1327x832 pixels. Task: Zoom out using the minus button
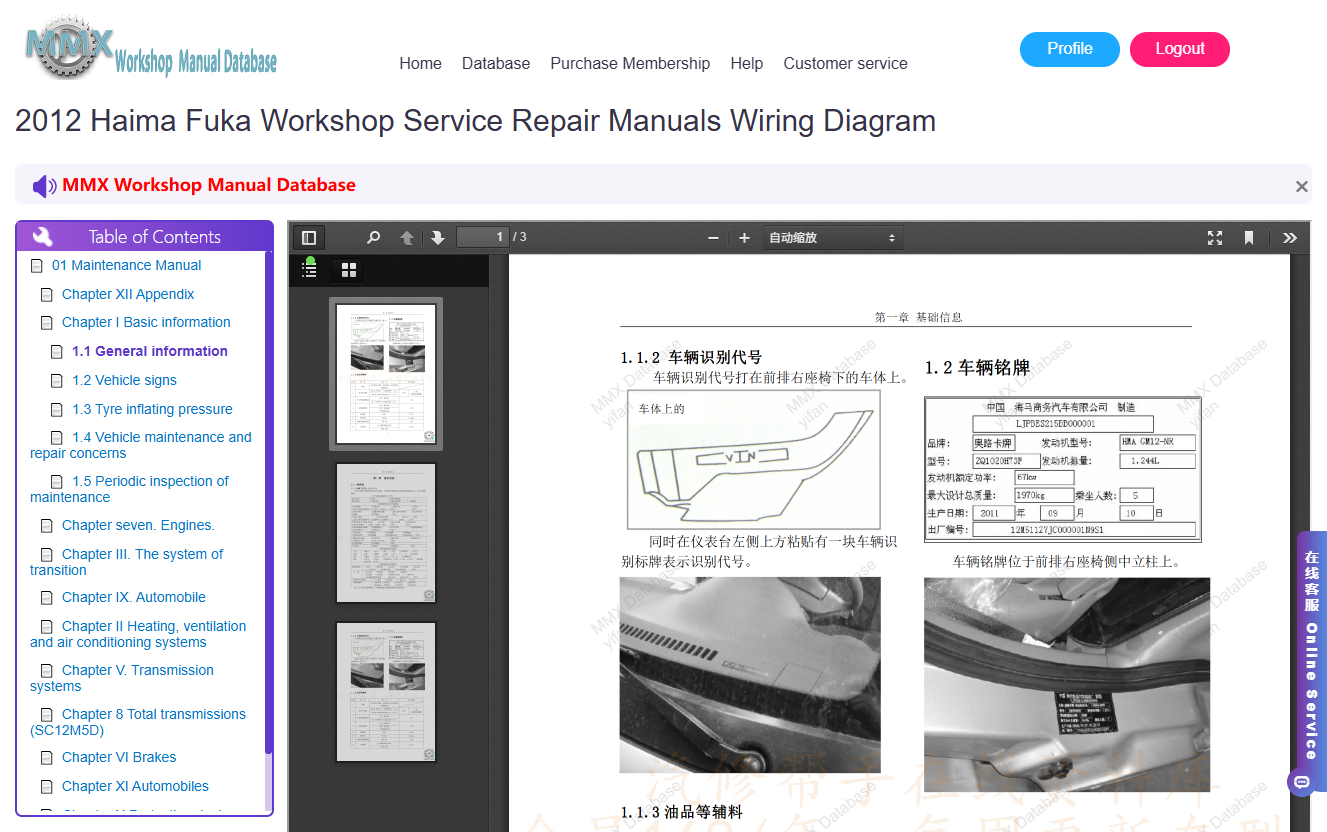click(713, 238)
